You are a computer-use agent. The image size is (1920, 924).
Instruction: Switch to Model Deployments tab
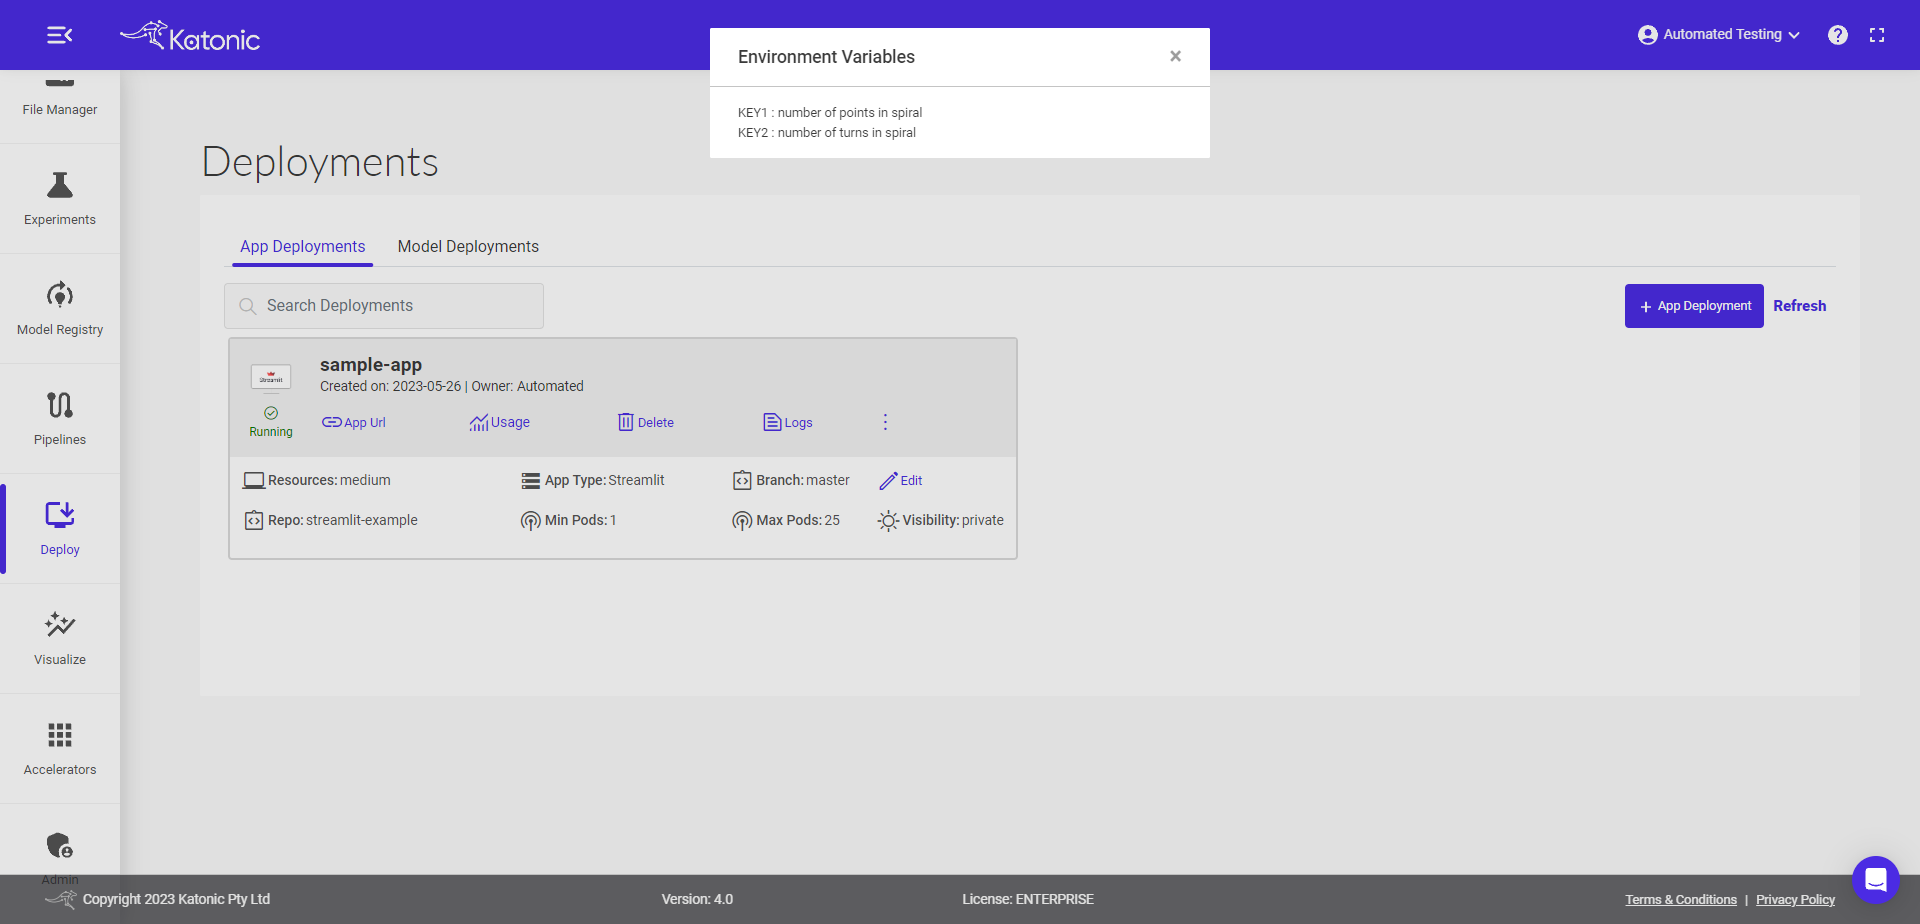pos(468,247)
